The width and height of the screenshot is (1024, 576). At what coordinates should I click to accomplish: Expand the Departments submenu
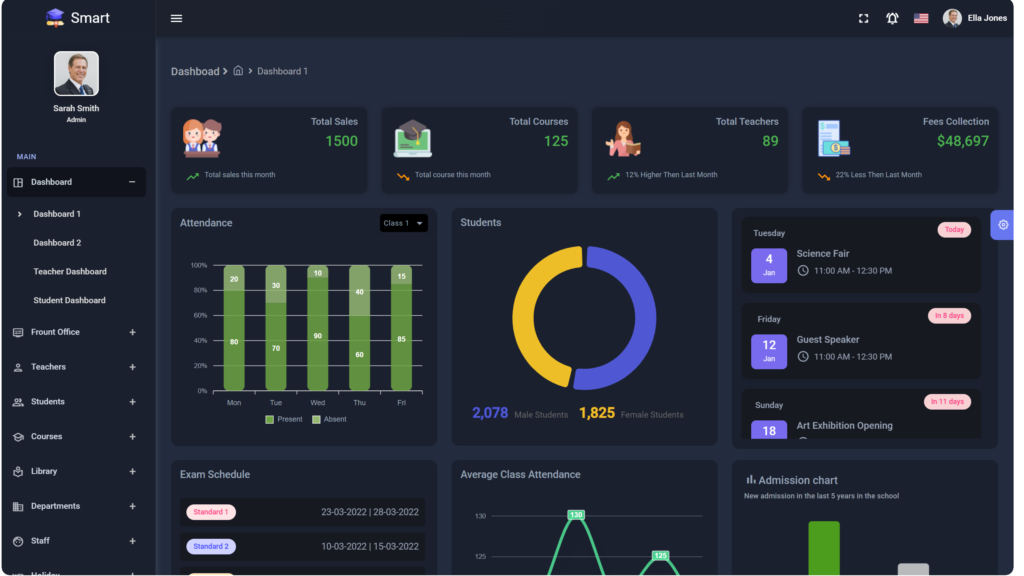tap(133, 506)
